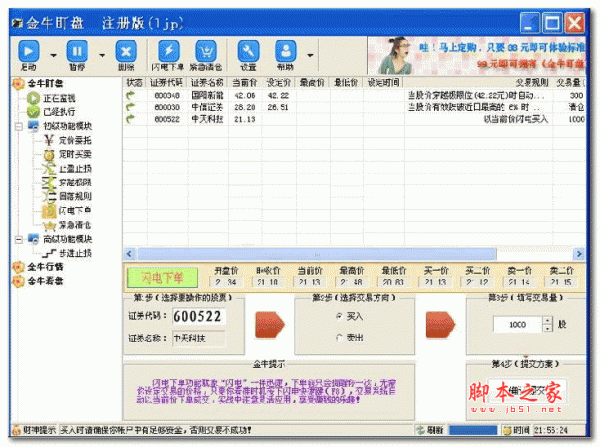This screenshot has width=600, height=447.
Task: Select 闪电下单 tree icon item
Action: (x=49, y=210)
